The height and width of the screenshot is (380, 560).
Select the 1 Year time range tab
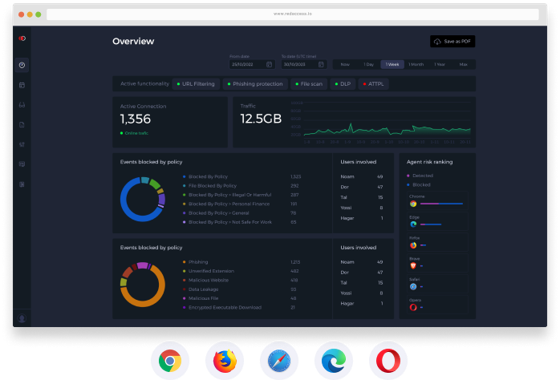click(440, 64)
